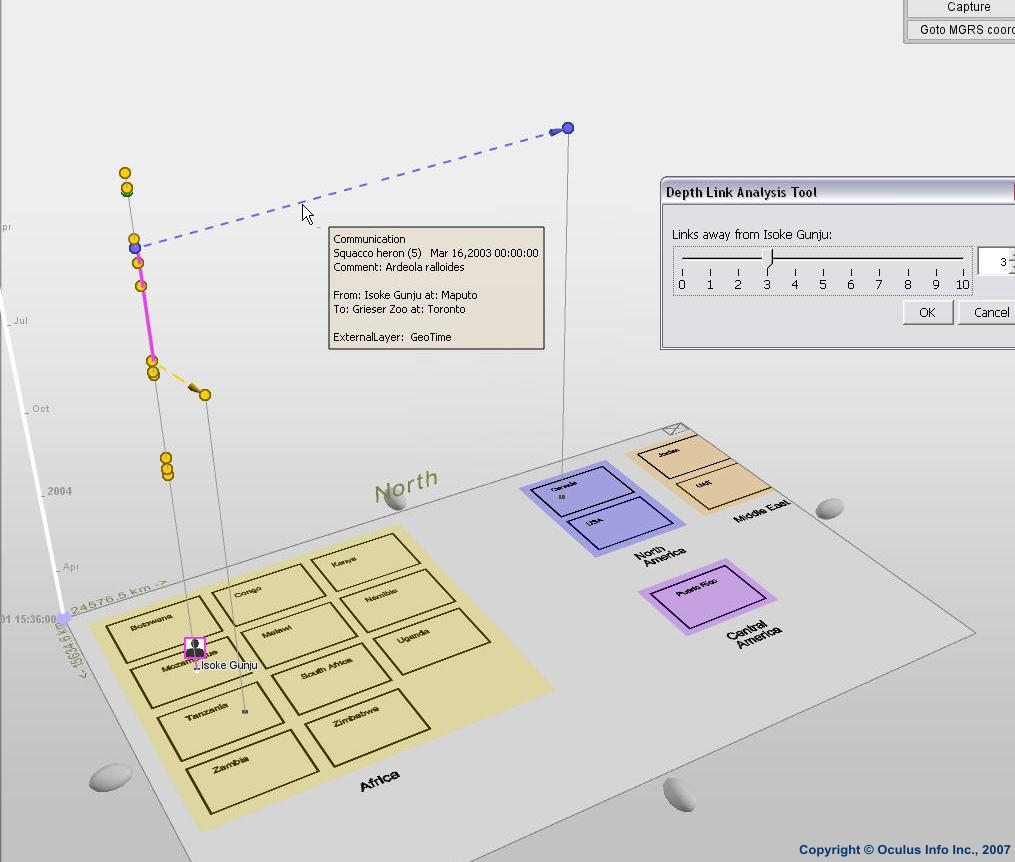Select the topmost yellow event node
This screenshot has width=1015, height=862.
[x=125, y=173]
